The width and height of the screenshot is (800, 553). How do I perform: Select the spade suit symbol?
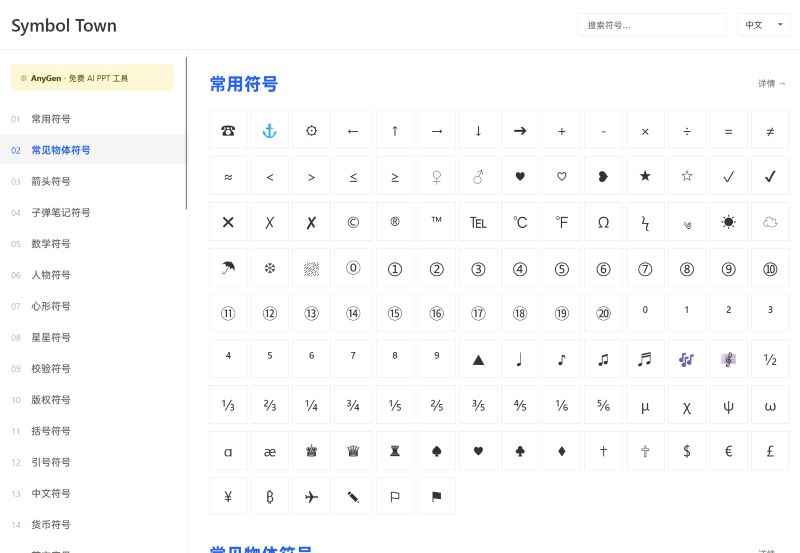[x=436, y=451]
